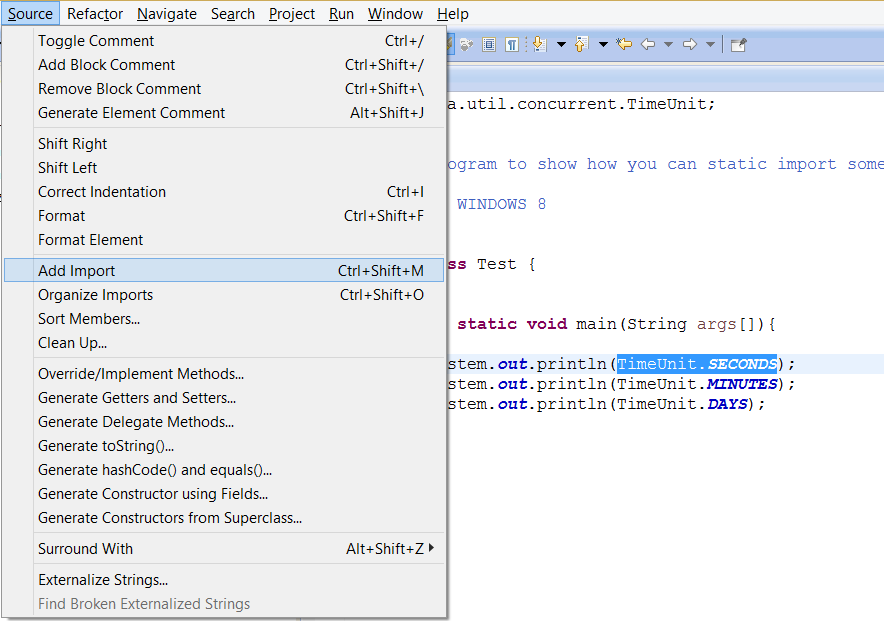This screenshot has height=621, width=884.
Task: Click Forward navigation arrow icon
Action: [x=689, y=44]
